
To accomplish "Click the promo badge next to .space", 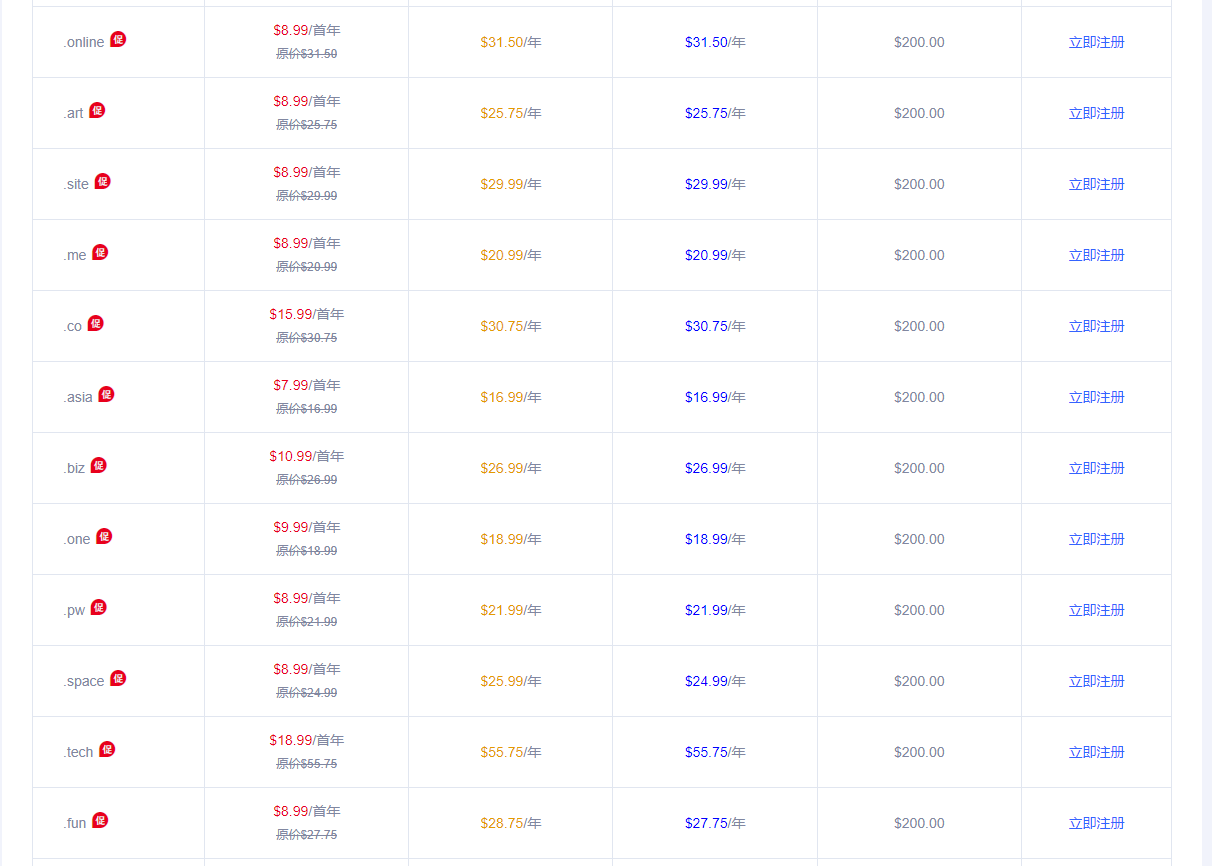I will coord(118,678).
